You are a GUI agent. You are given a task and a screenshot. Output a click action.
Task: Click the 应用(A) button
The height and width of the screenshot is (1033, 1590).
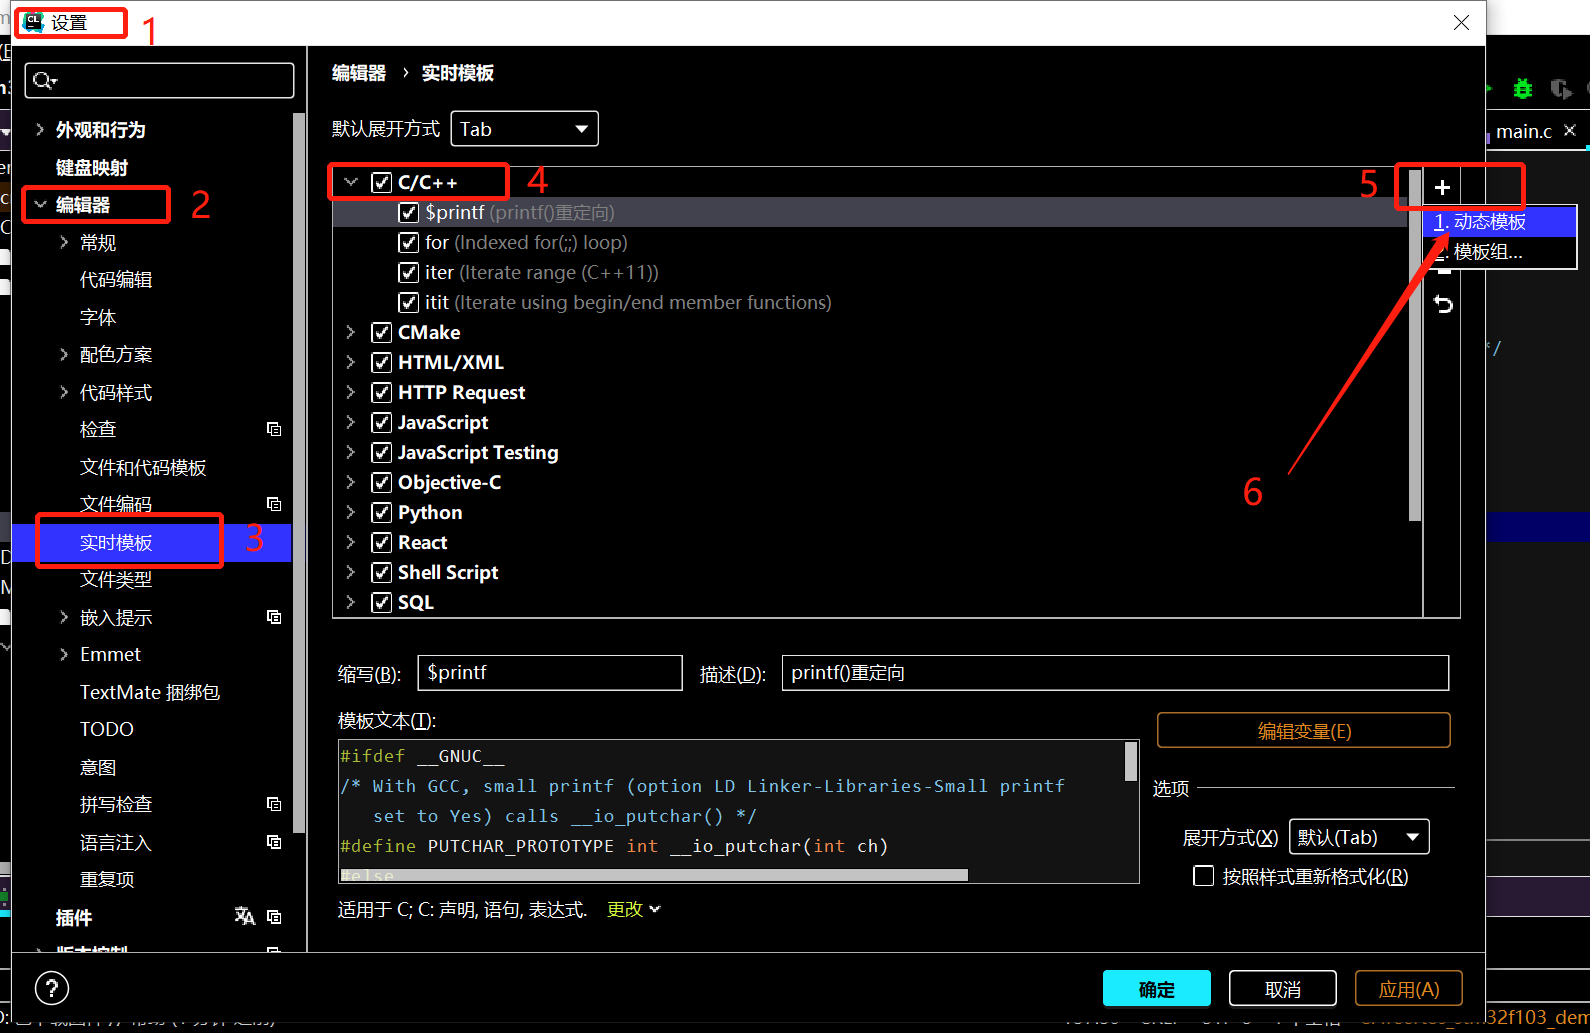[1409, 989]
